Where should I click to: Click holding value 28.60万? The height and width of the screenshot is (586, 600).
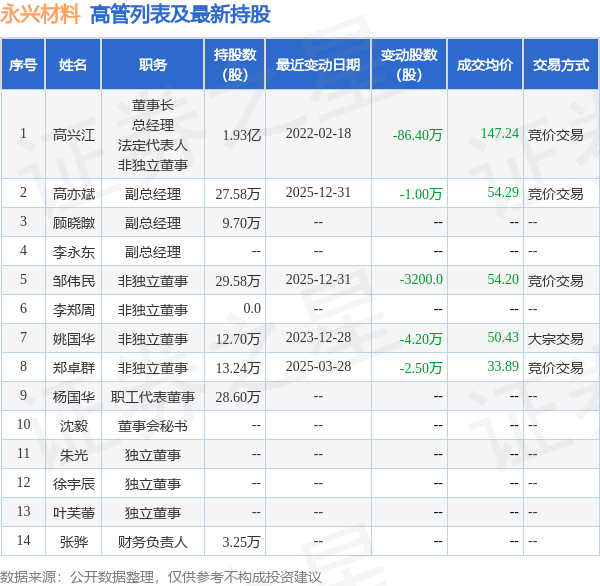(x=238, y=397)
